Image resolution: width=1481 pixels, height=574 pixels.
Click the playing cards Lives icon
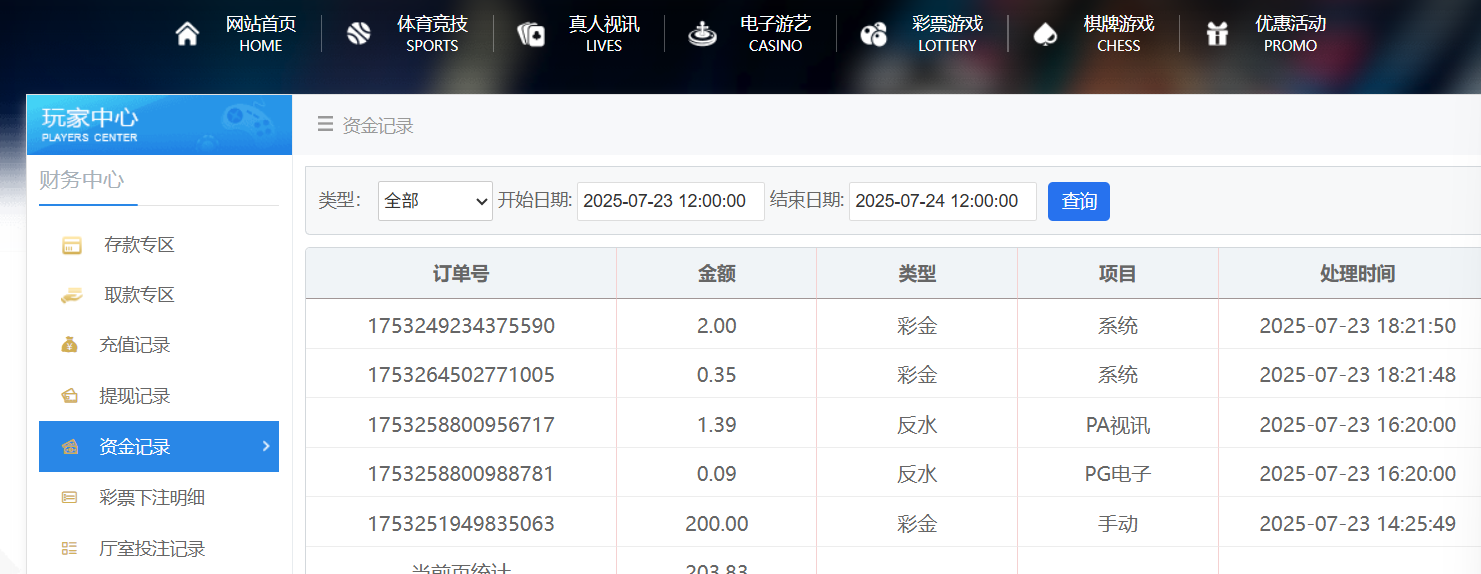[531, 34]
